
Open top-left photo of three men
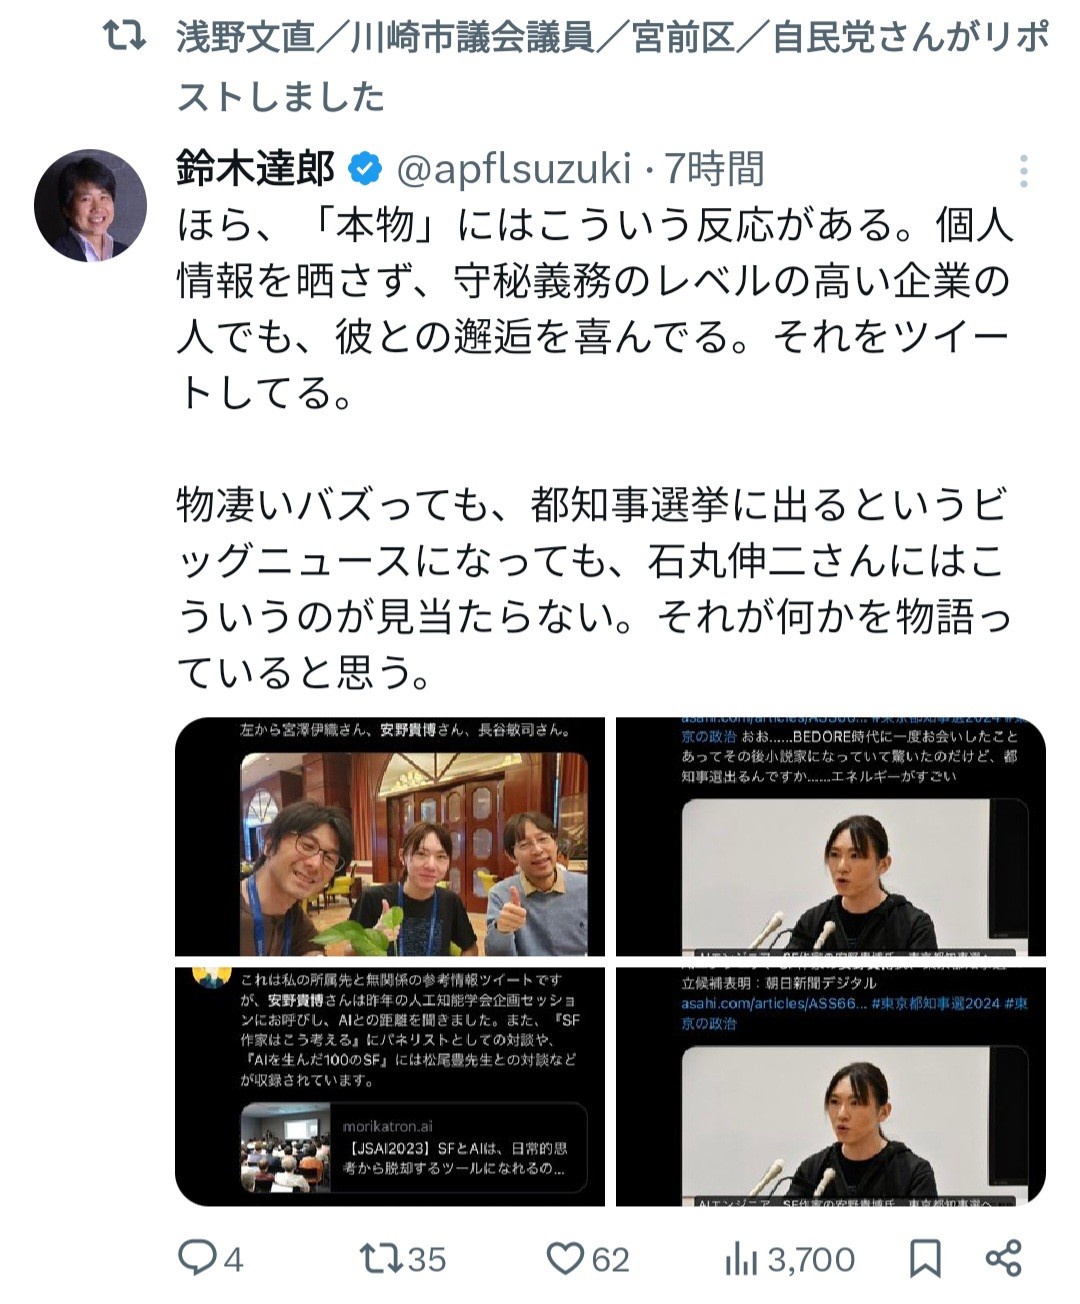tap(390, 837)
